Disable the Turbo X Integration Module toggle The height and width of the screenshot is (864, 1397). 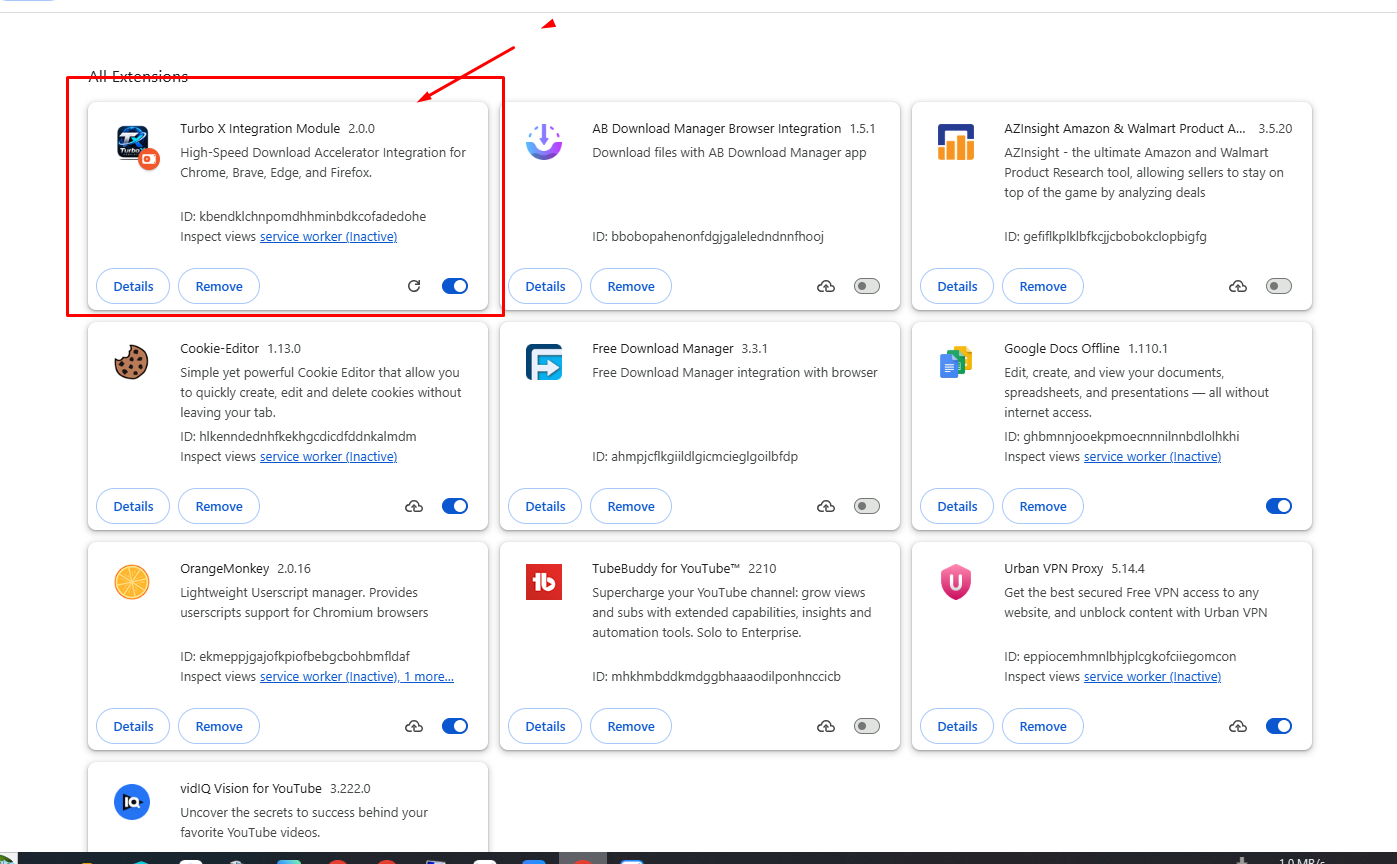[x=455, y=286]
